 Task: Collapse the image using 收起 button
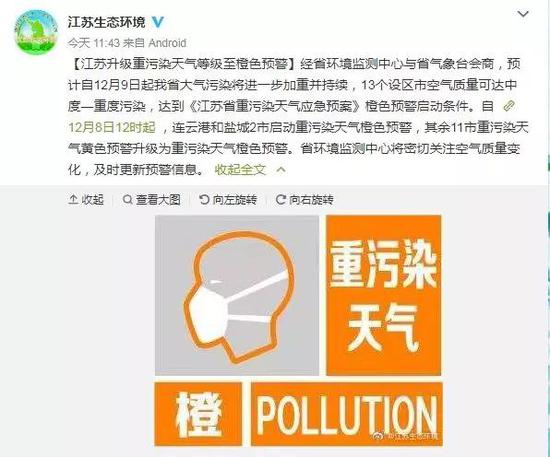pyautogui.click(x=86, y=200)
